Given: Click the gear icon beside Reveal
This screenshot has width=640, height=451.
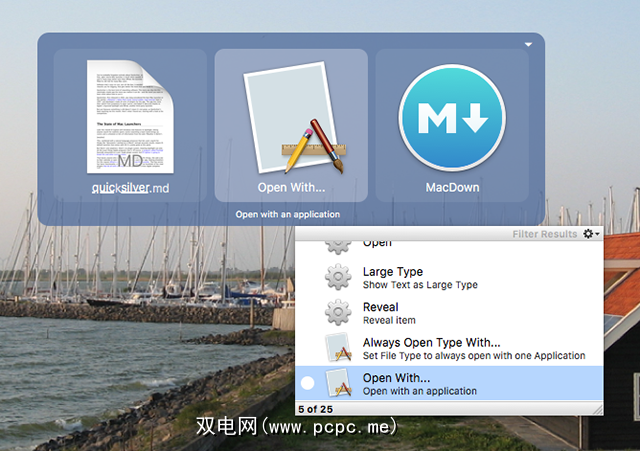Looking at the screenshot, I should click(339, 313).
